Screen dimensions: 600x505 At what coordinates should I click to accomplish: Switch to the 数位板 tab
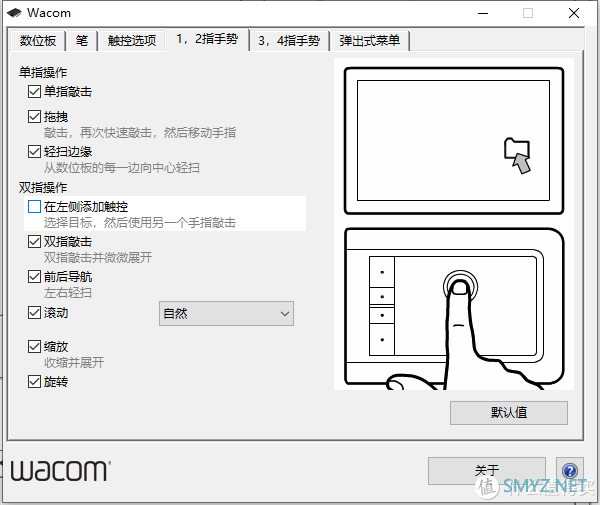coord(38,41)
